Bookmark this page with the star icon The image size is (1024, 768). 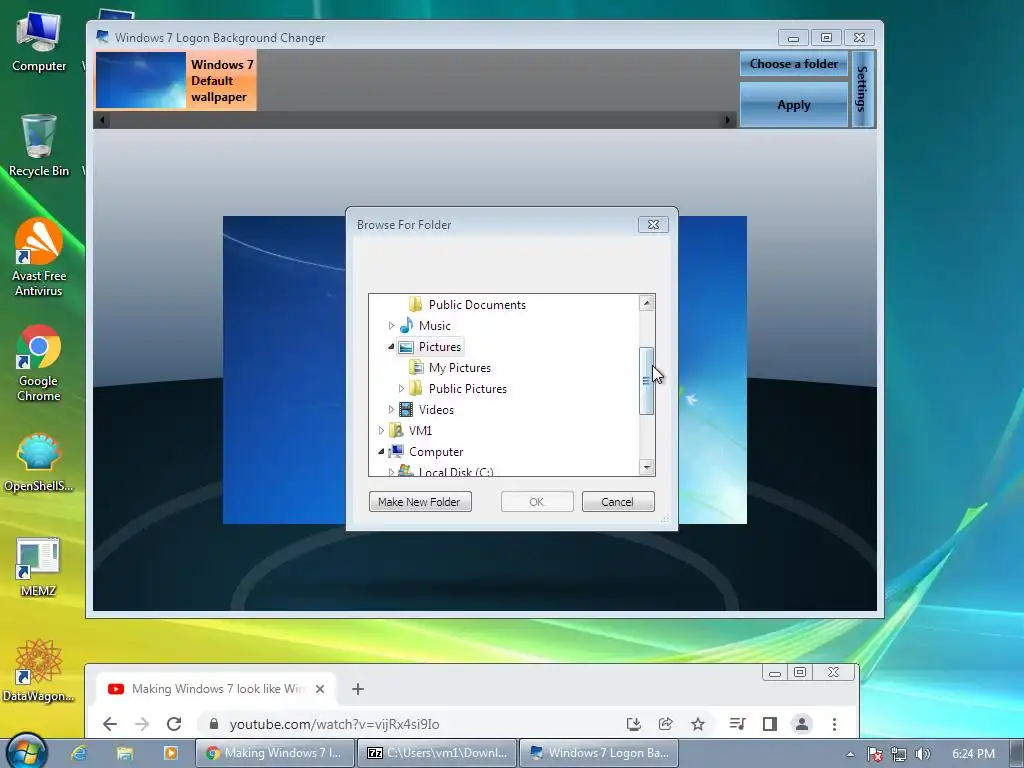(698, 724)
